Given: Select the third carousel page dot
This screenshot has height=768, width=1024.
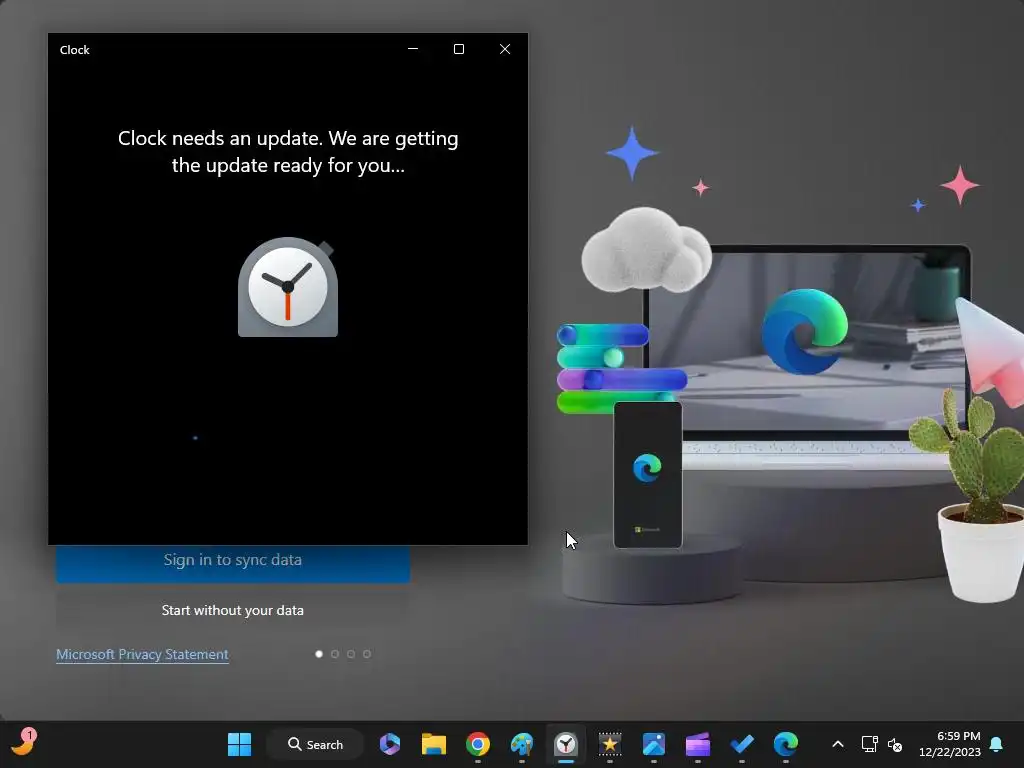Looking at the screenshot, I should [351, 654].
